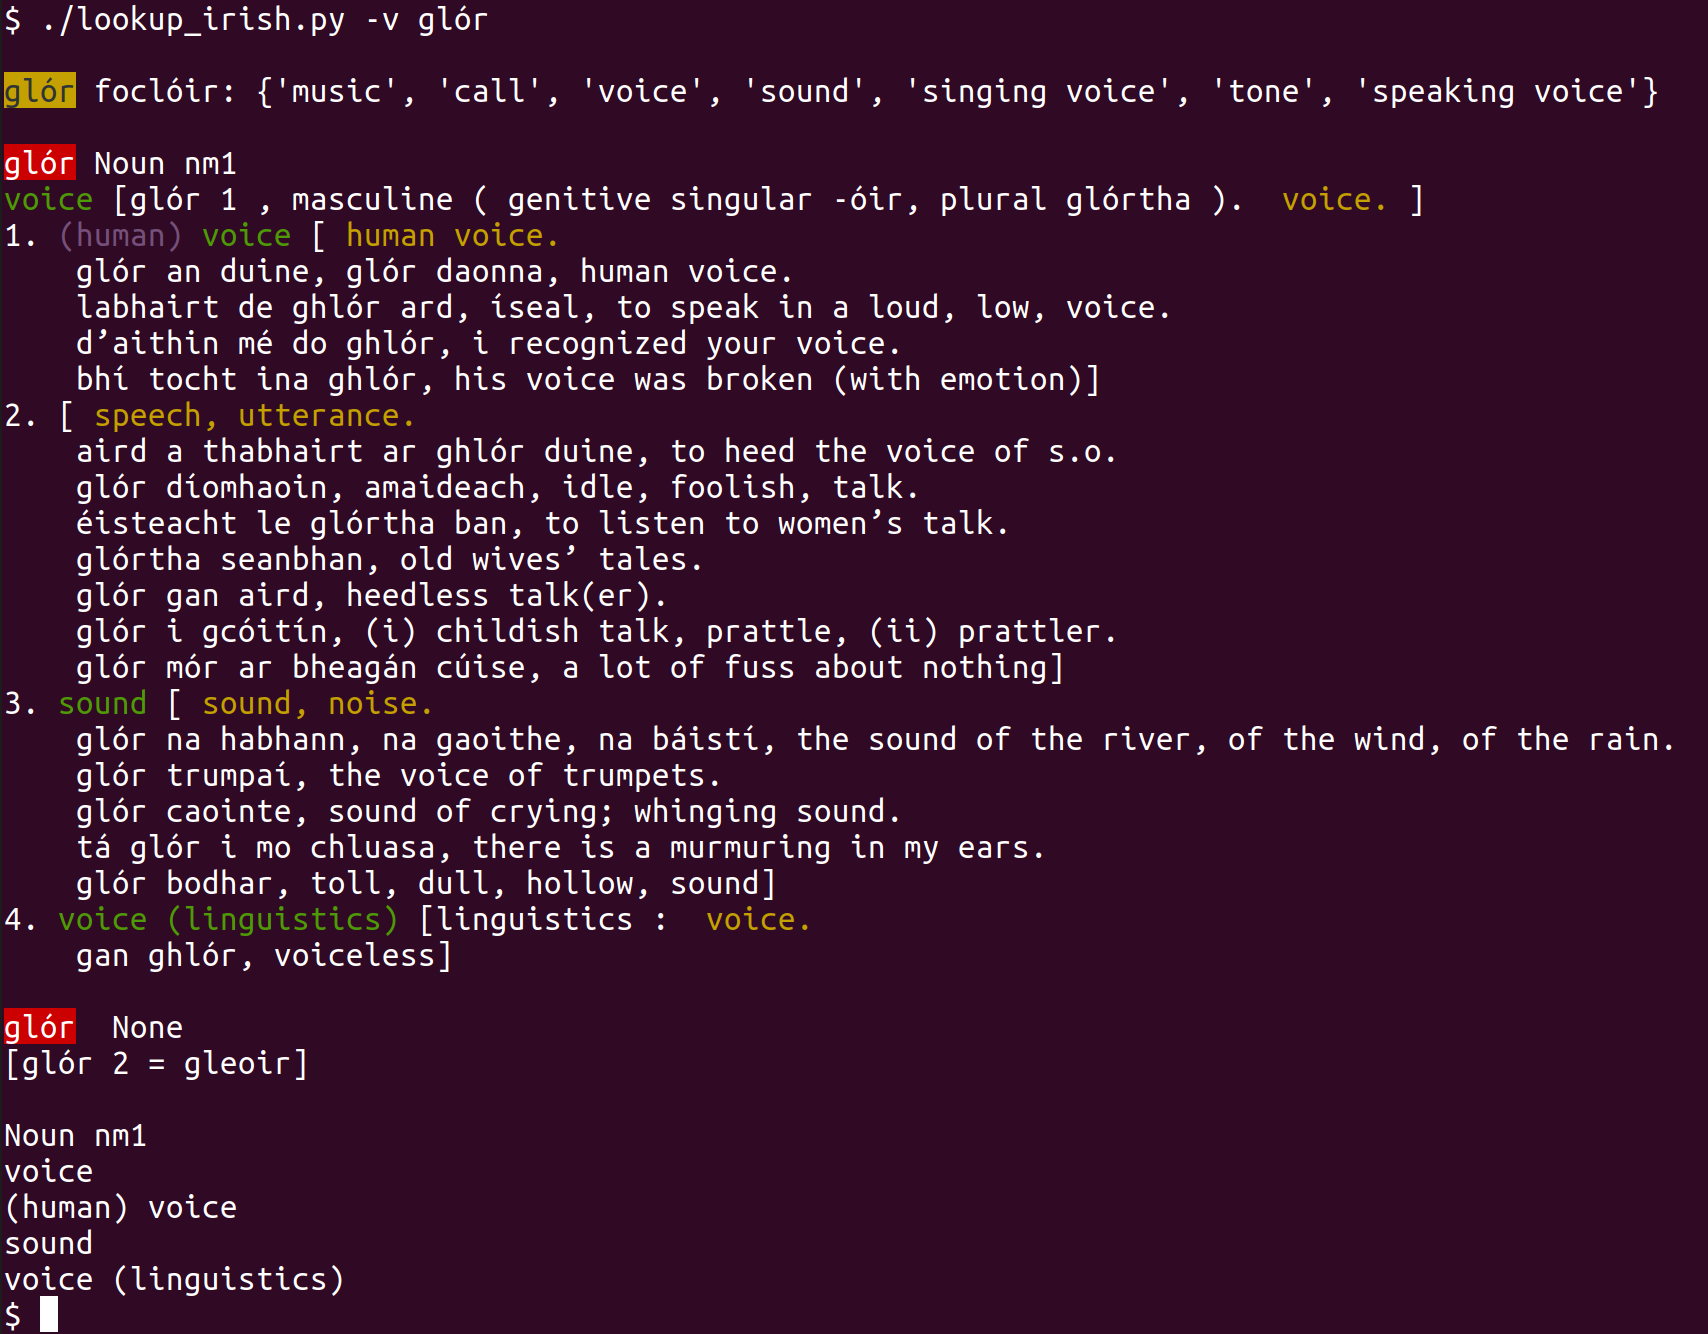Click the text 'gan ghlór, voiceless]'
Image resolution: width=1708 pixels, height=1334 pixels.
(x=264, y=955)
